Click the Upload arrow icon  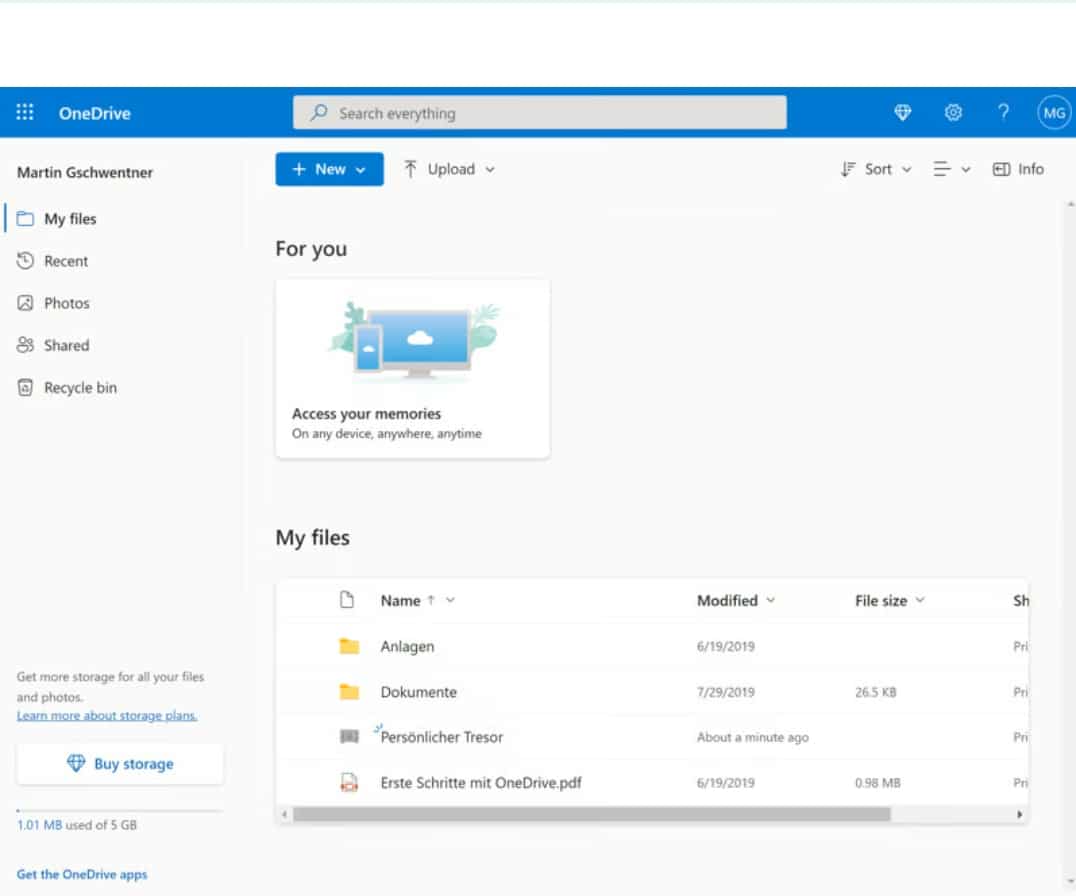[410, 169]
